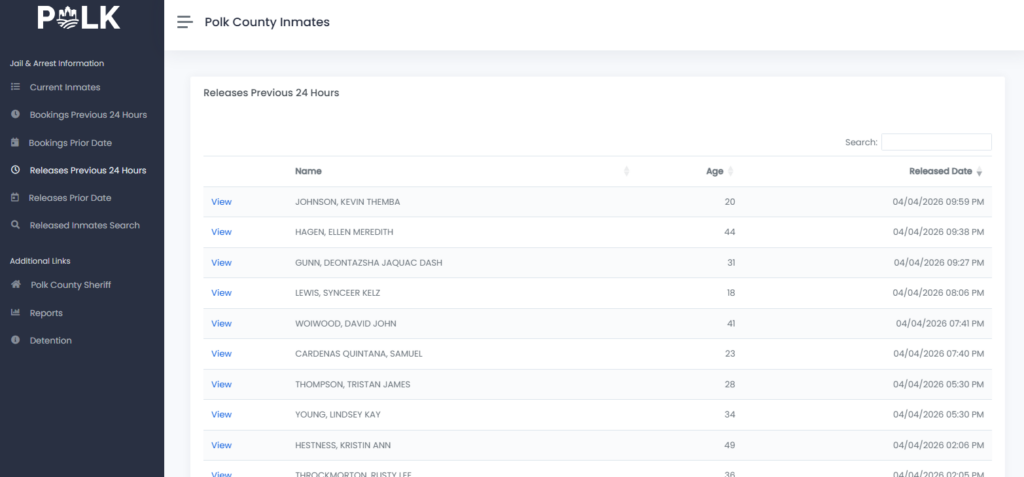
Task: Click the Polk County logo
Action: (79, 18)
